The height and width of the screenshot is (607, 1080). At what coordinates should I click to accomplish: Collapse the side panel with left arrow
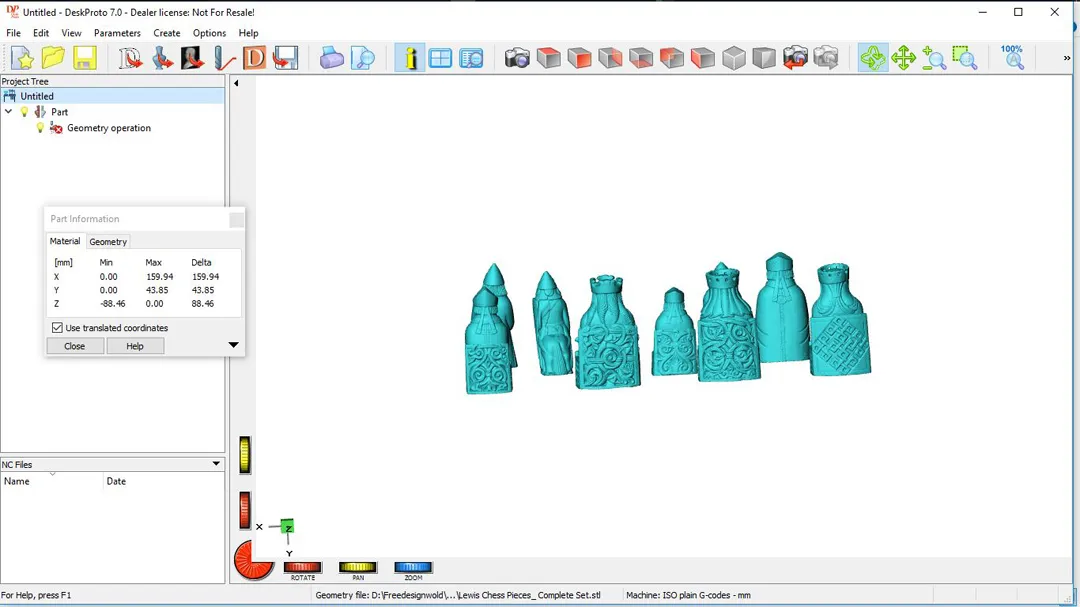[x=236, y=83]
